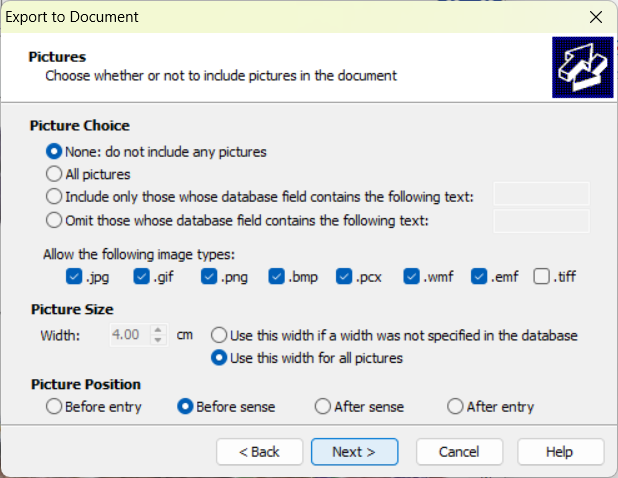Image resolution: width=618 pixels, height=478 pixels.
Task: Click the Next > button
Action: (354, 452)
